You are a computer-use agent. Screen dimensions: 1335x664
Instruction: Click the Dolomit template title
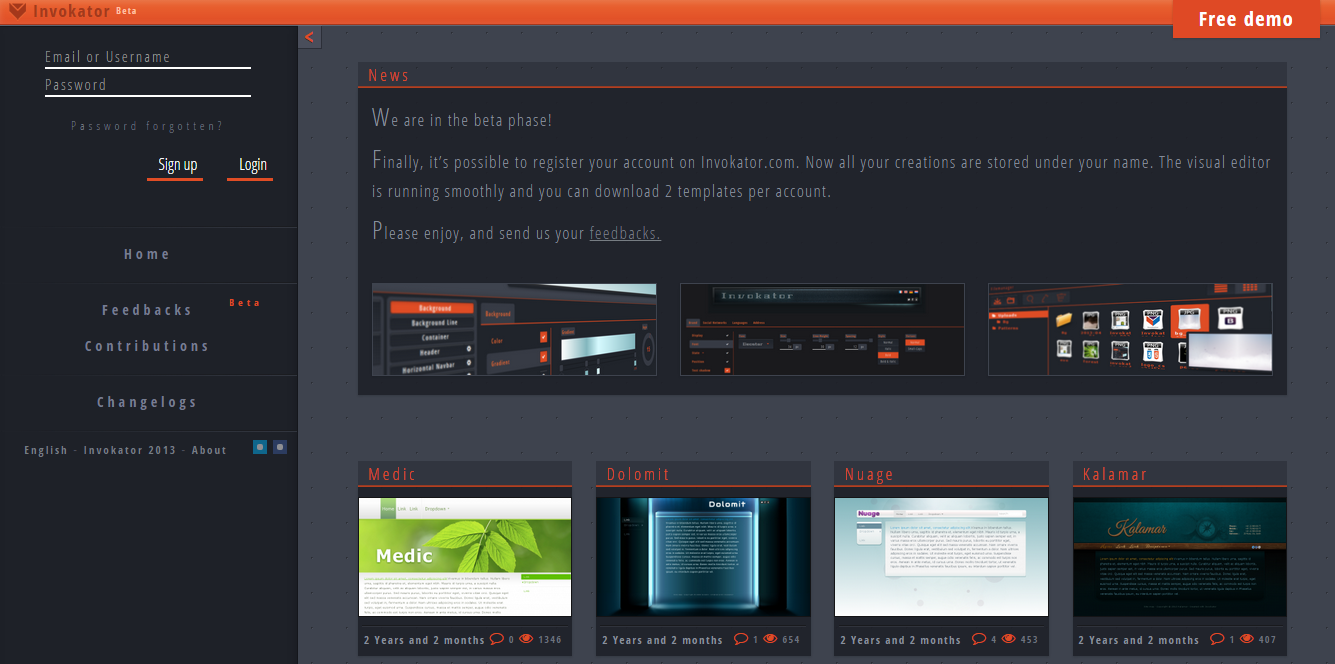[x=638, y=474]
